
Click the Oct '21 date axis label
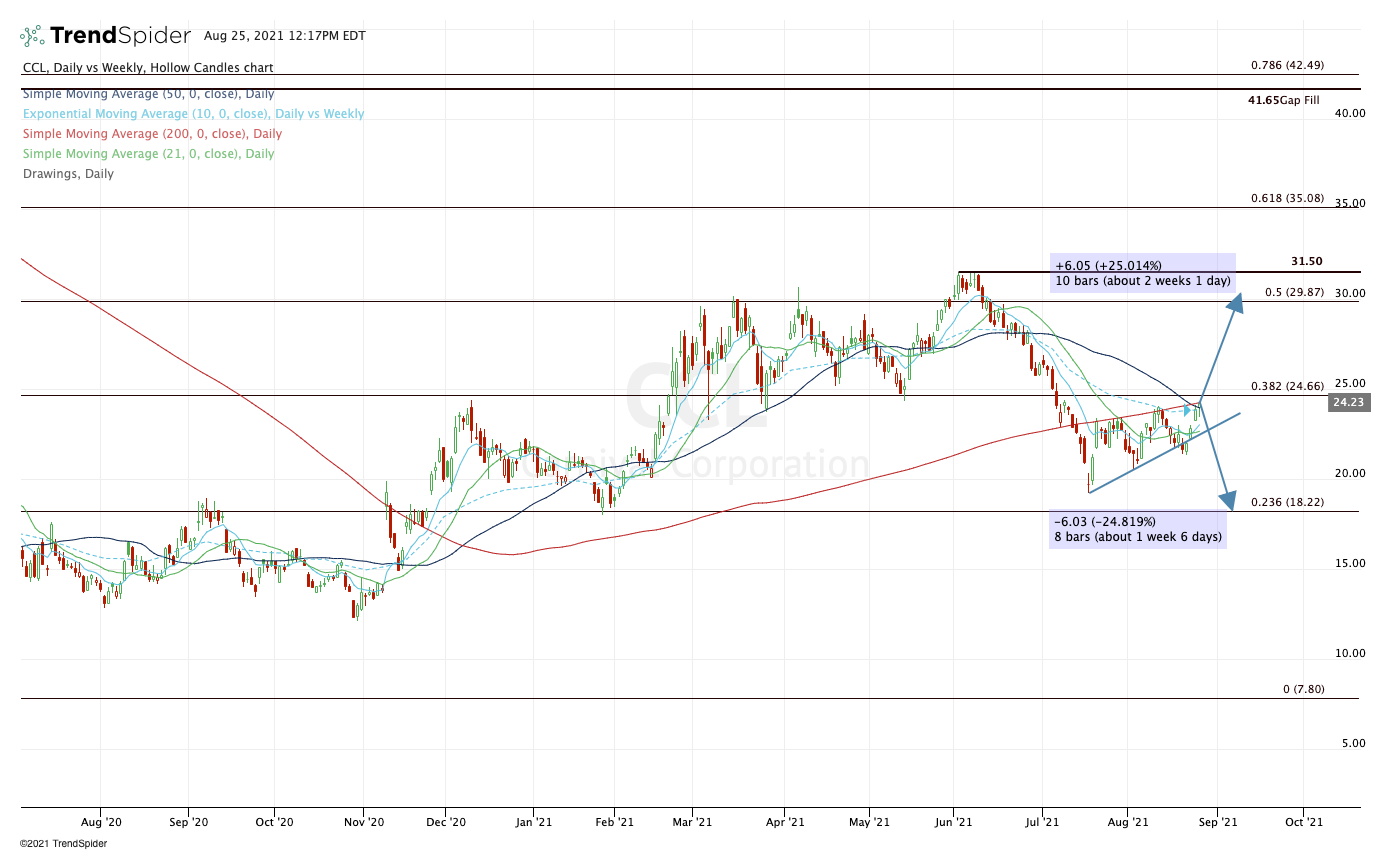click(1303, 822)
